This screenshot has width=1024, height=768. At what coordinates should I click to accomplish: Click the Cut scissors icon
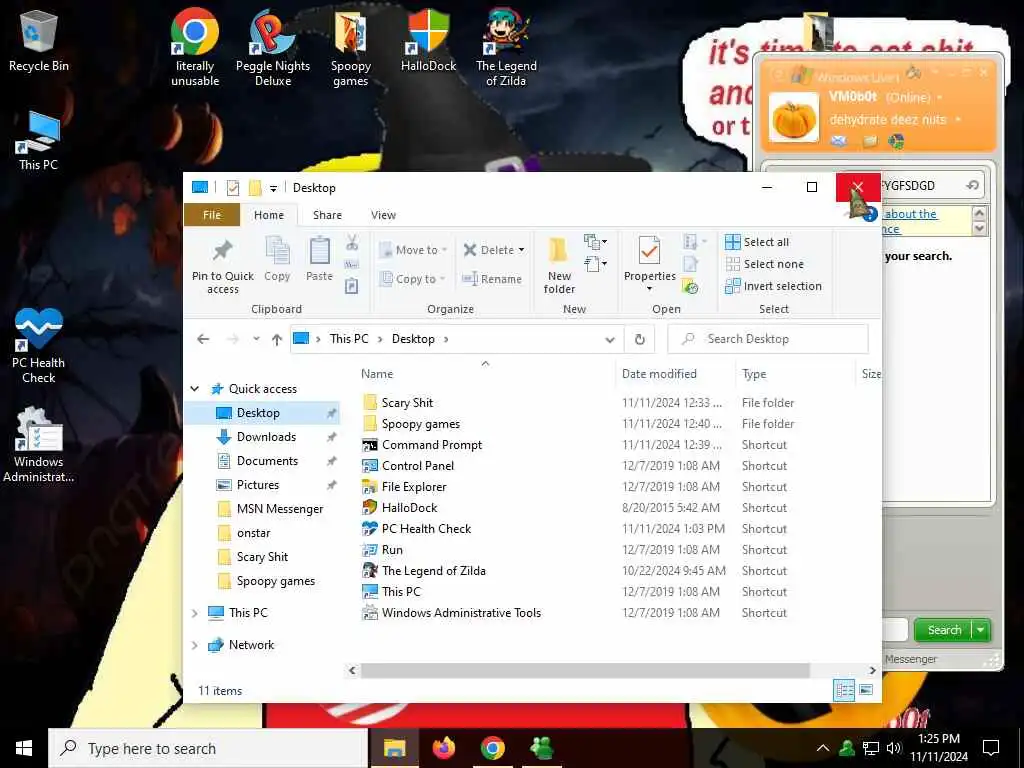pyautogui.click(x=352, y=243)
